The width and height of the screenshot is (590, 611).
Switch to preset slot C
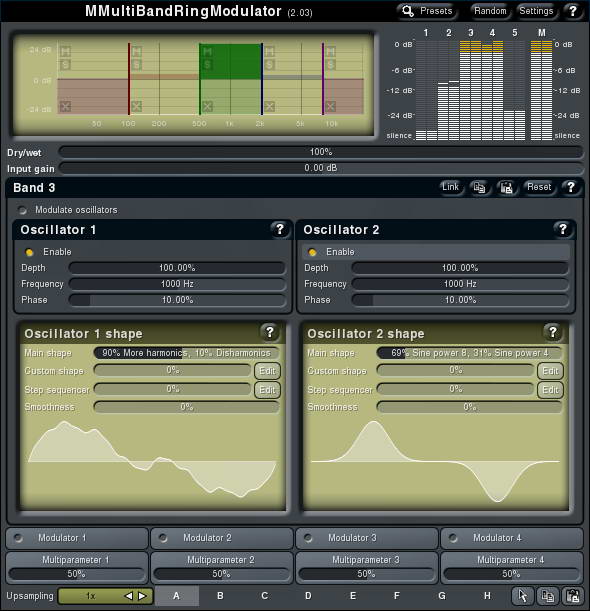[265, 596]
